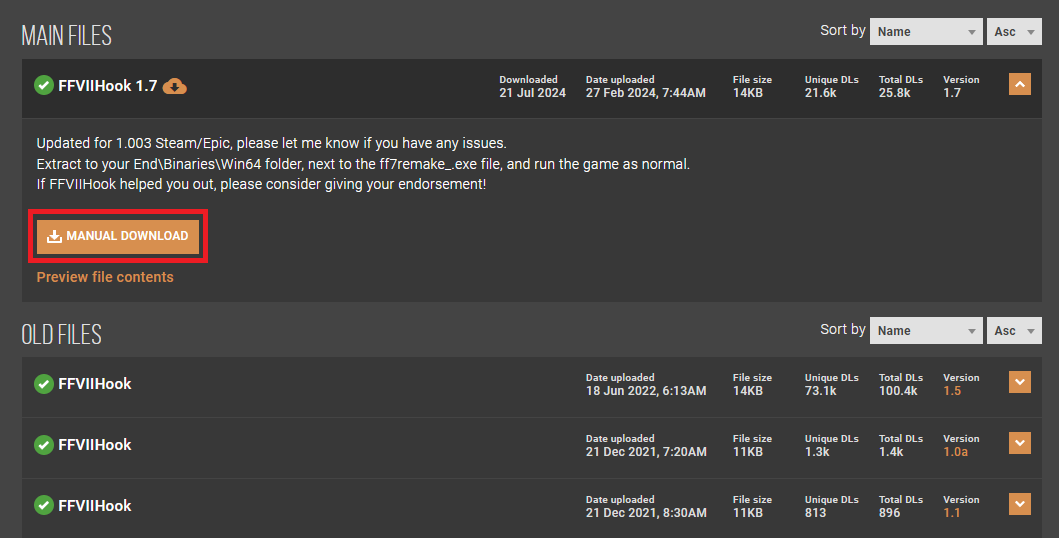
Task: Click FFVIIHook title uploaded 21 Dec 2021, 7:20AM
Action: pos(95,445)
